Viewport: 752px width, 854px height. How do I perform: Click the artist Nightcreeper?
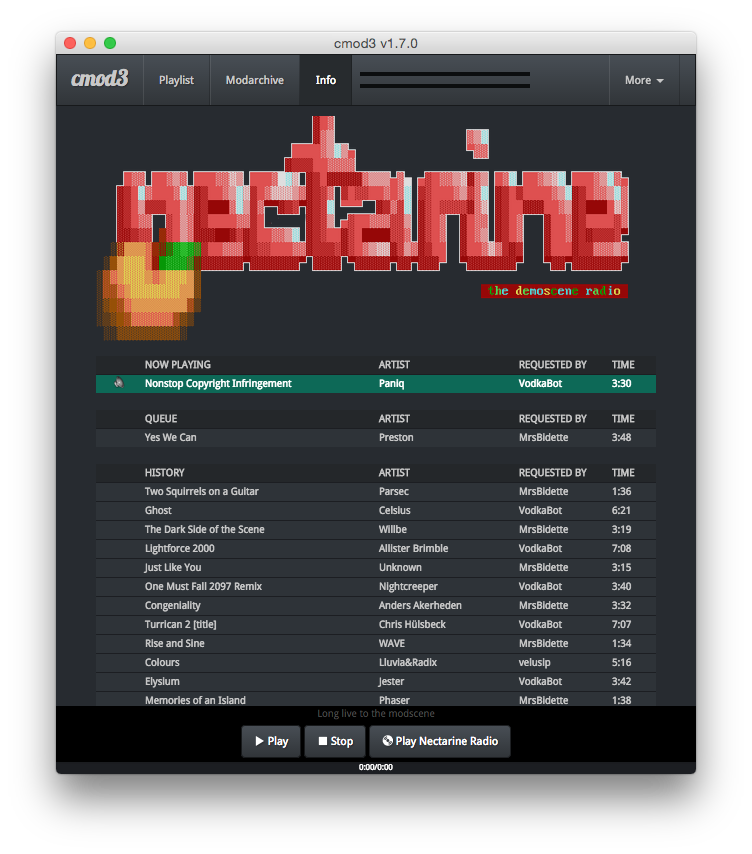pos(408,587)
